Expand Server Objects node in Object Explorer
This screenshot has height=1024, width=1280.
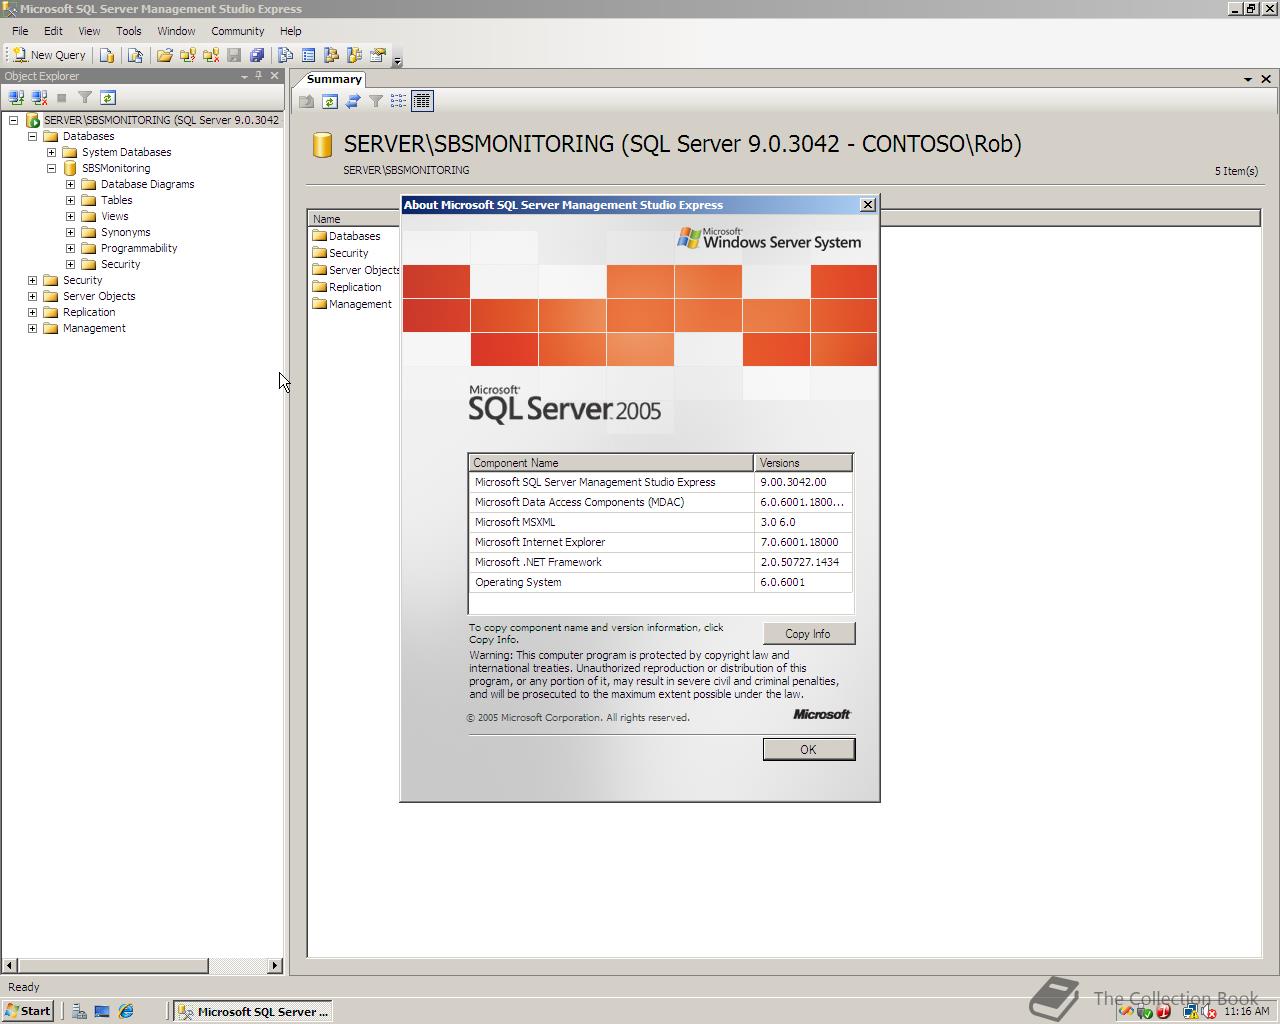(x=32, y=296)
